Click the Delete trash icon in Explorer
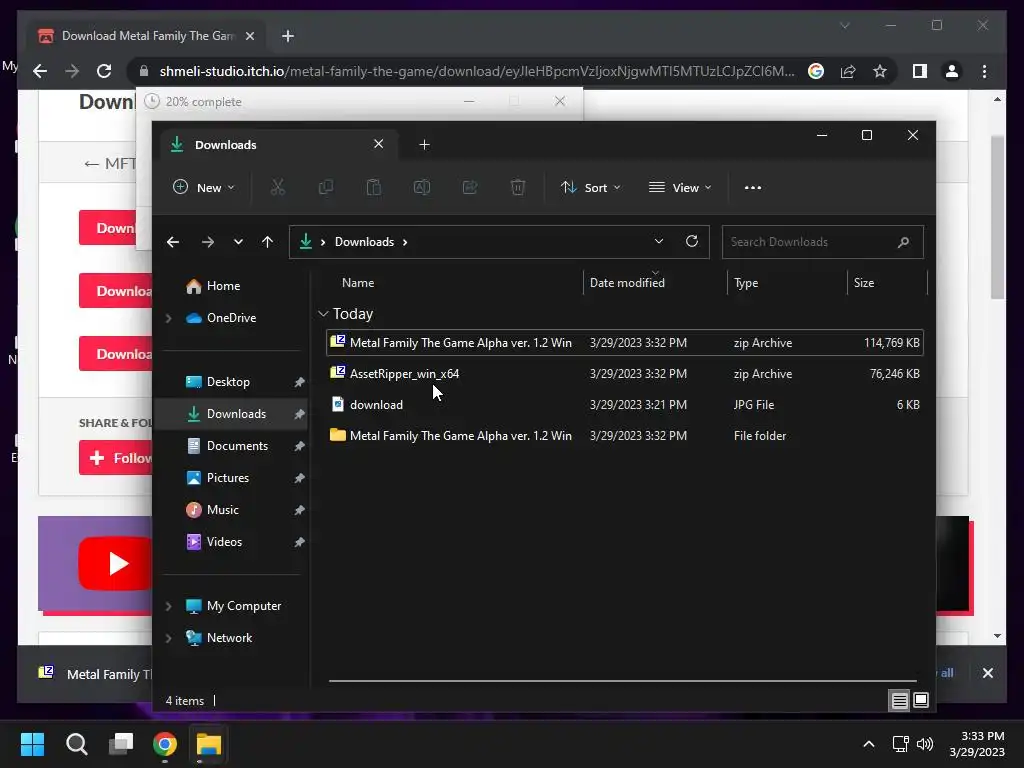The height and width of the screenshot is (768, 1024). (517, 187)
